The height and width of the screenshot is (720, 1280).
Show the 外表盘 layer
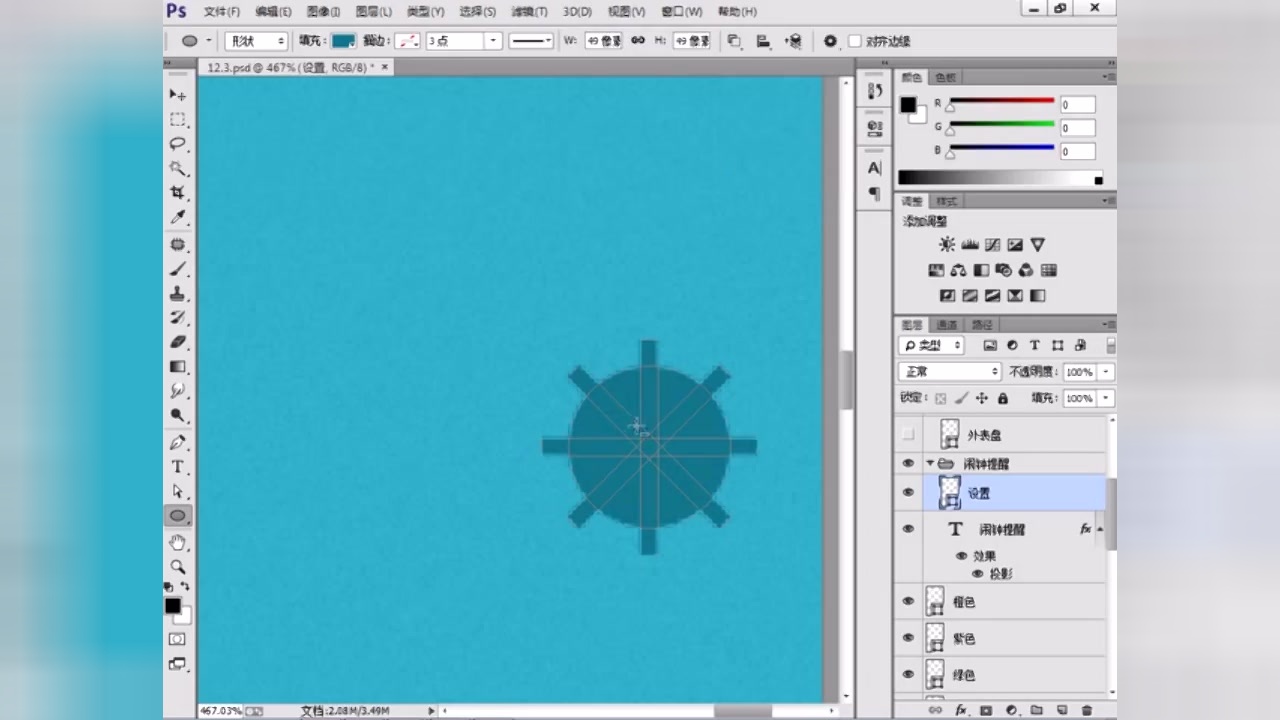tap(908, 434)
